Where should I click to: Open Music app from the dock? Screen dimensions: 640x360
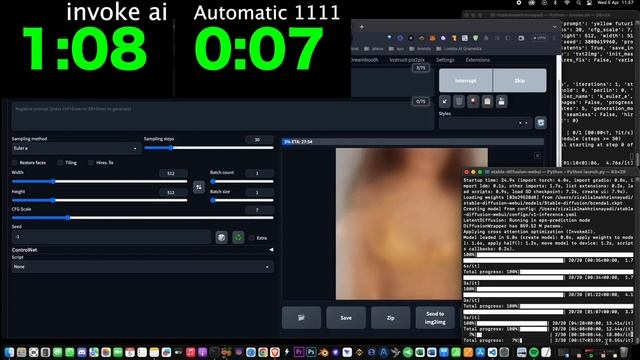coord(190,352)
